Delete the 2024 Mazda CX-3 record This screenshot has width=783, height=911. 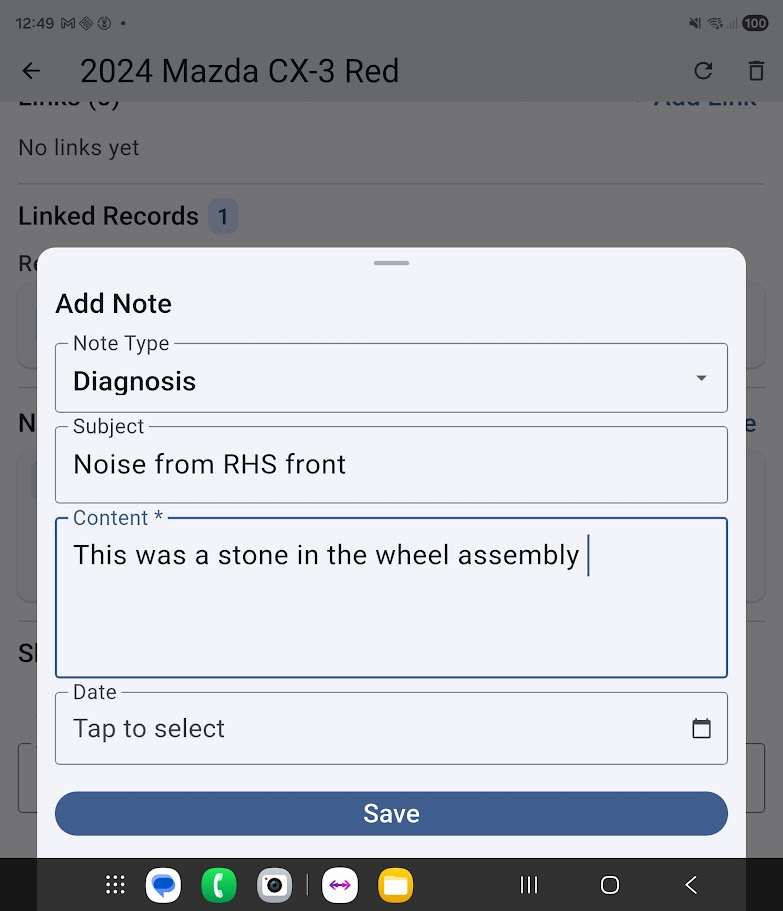pos(756,70)
